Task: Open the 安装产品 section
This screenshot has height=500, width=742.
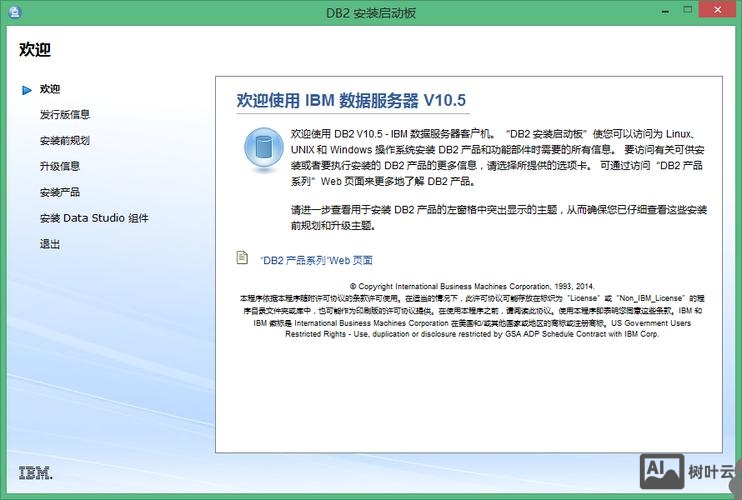Action: [60, 192]
